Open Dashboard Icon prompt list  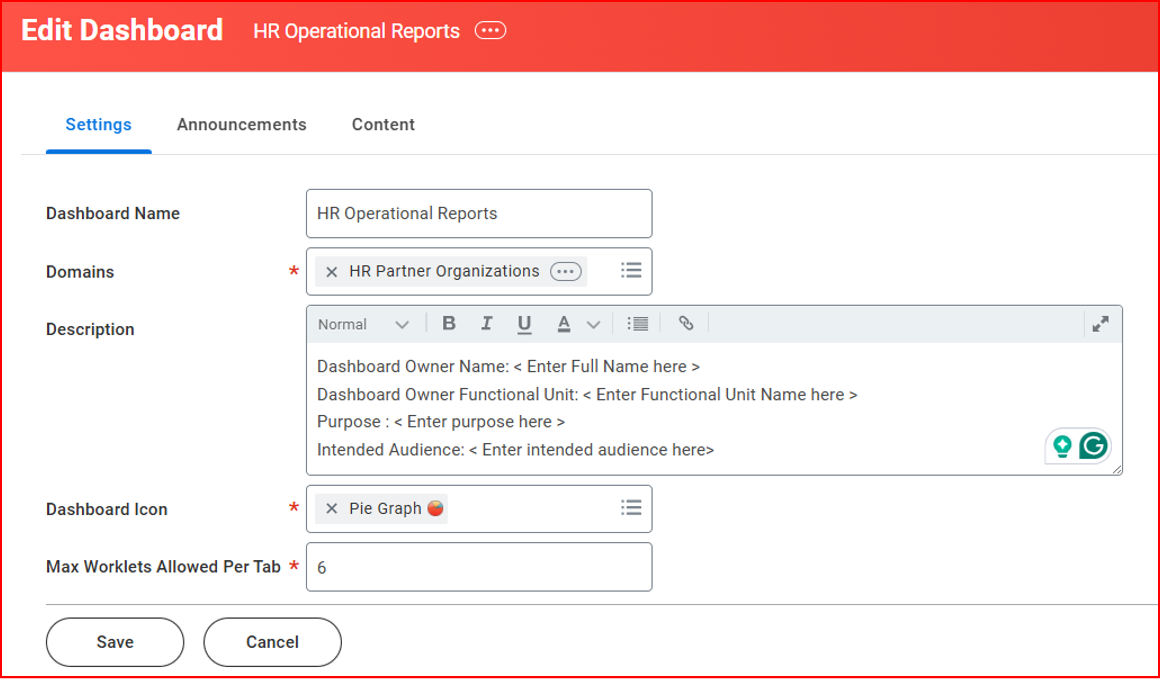tap(631, 508)
